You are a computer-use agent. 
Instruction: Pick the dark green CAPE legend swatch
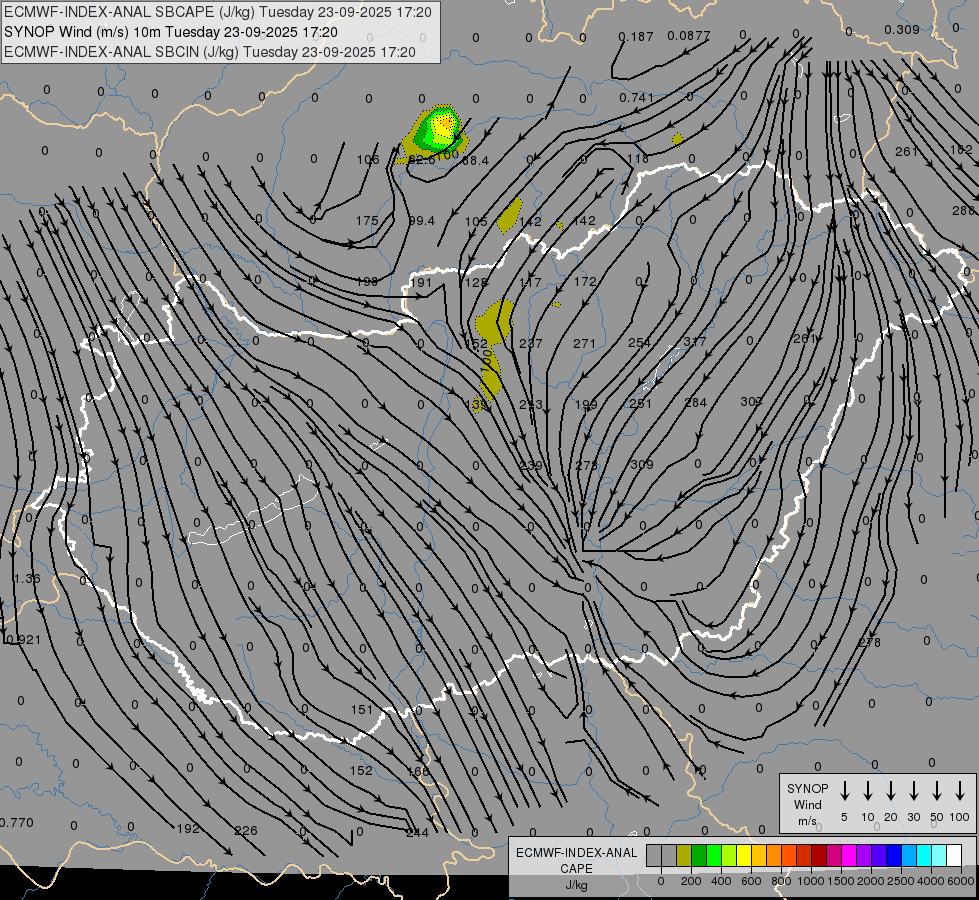pos(699,856)
